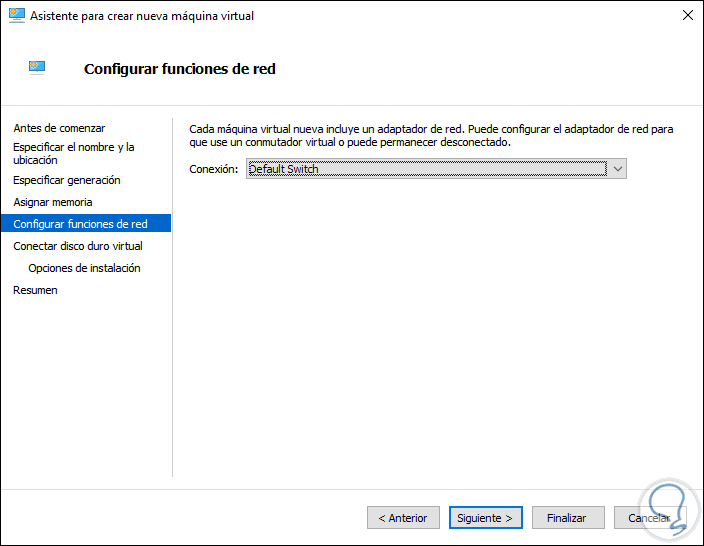Viewport: 704px width, 546px height.
Task: Open Especificar el nombre y la ubicación step
Action: (73, 153)
